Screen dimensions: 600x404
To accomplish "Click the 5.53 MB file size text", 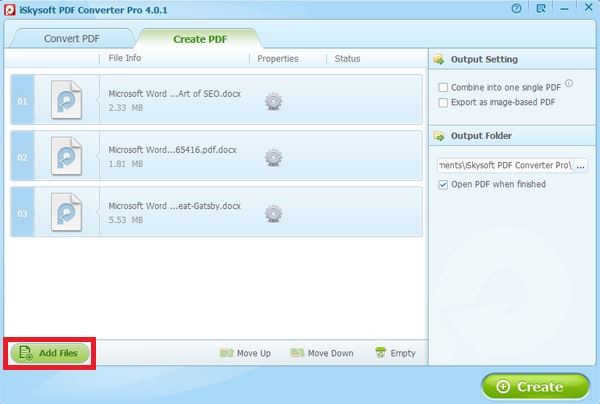I will pos(126,220).
